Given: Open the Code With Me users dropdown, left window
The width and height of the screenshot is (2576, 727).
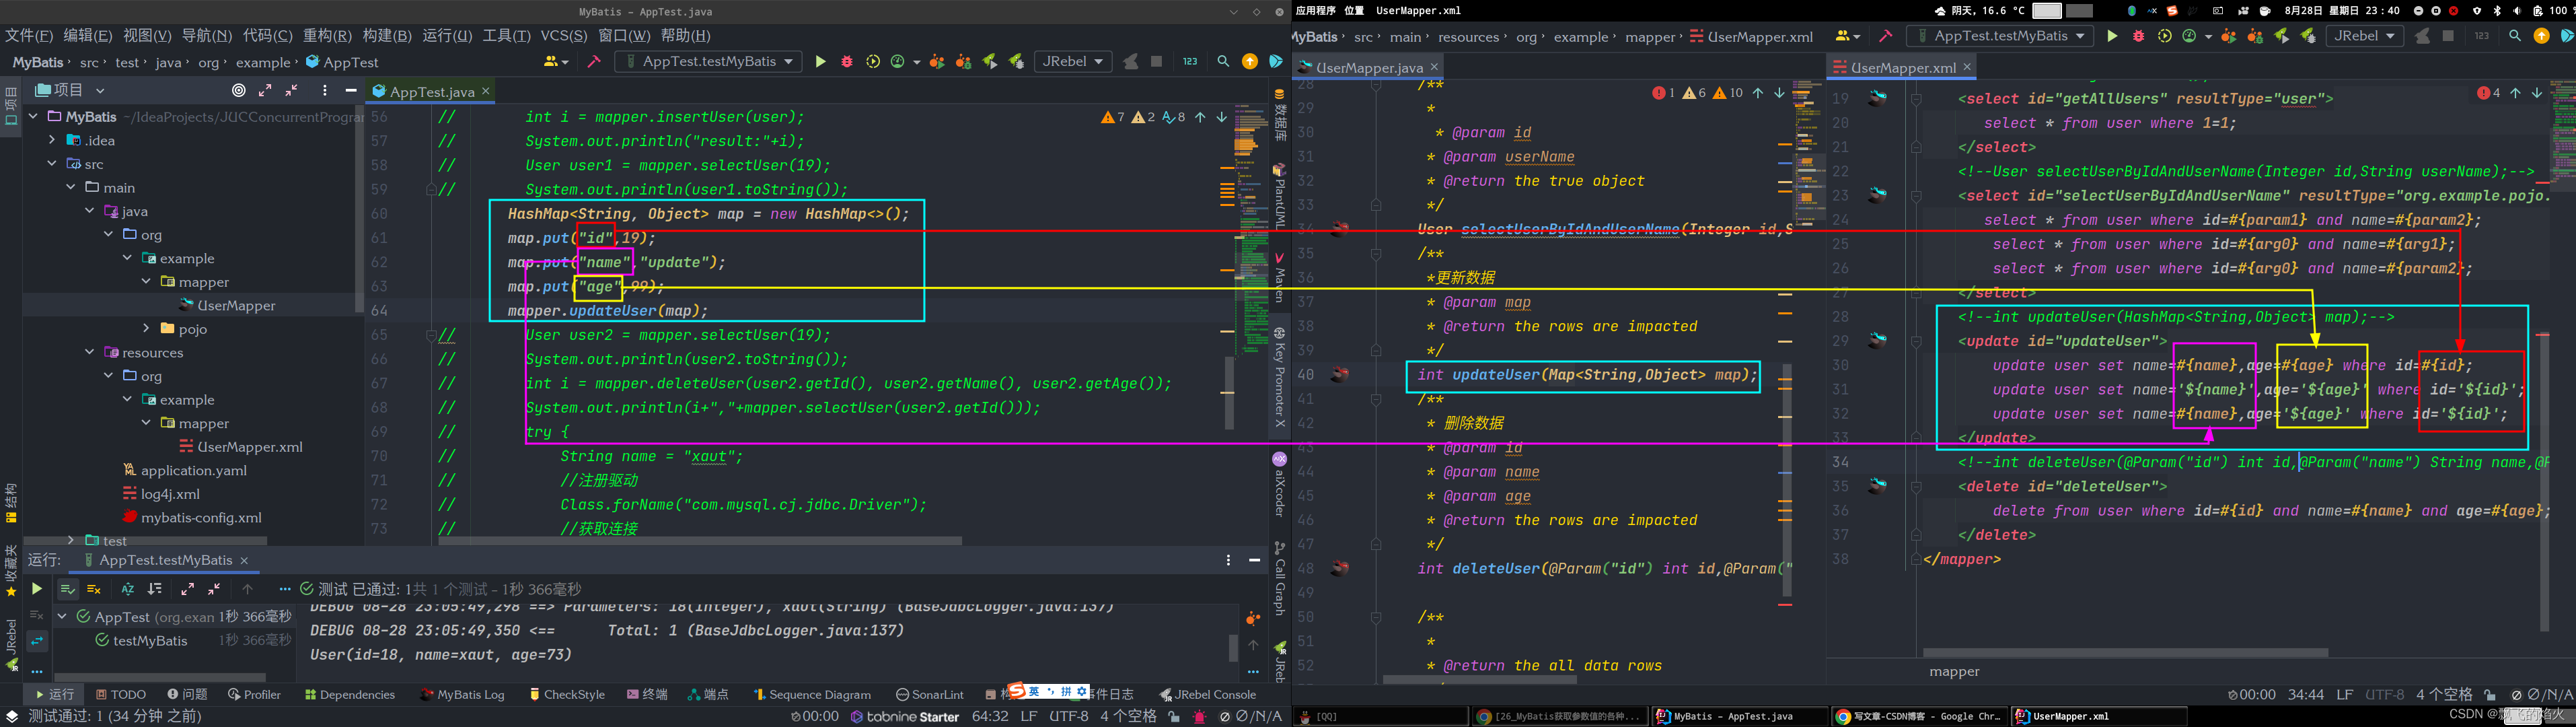Looking at the screenshot, I should (557, 62).
